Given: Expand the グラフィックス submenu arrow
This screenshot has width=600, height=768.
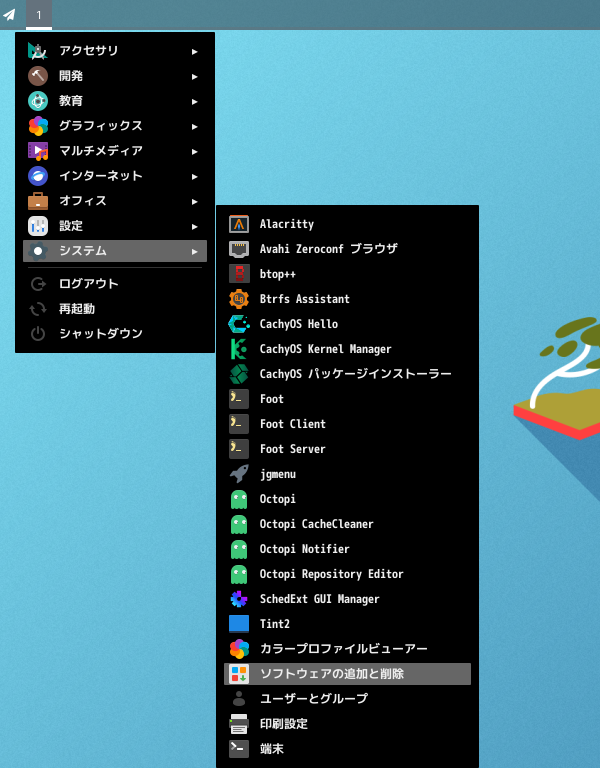Looking at the screenshot, I should tap(194, 126).
